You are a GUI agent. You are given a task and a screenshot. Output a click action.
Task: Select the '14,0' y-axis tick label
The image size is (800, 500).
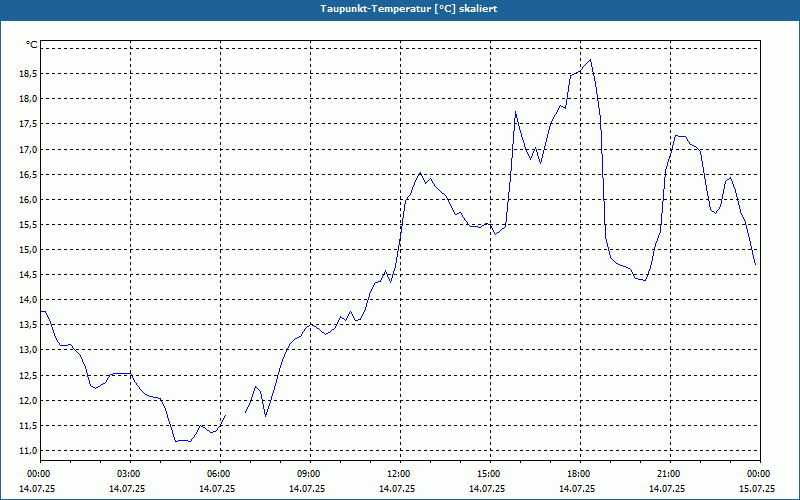coord(28,300)
